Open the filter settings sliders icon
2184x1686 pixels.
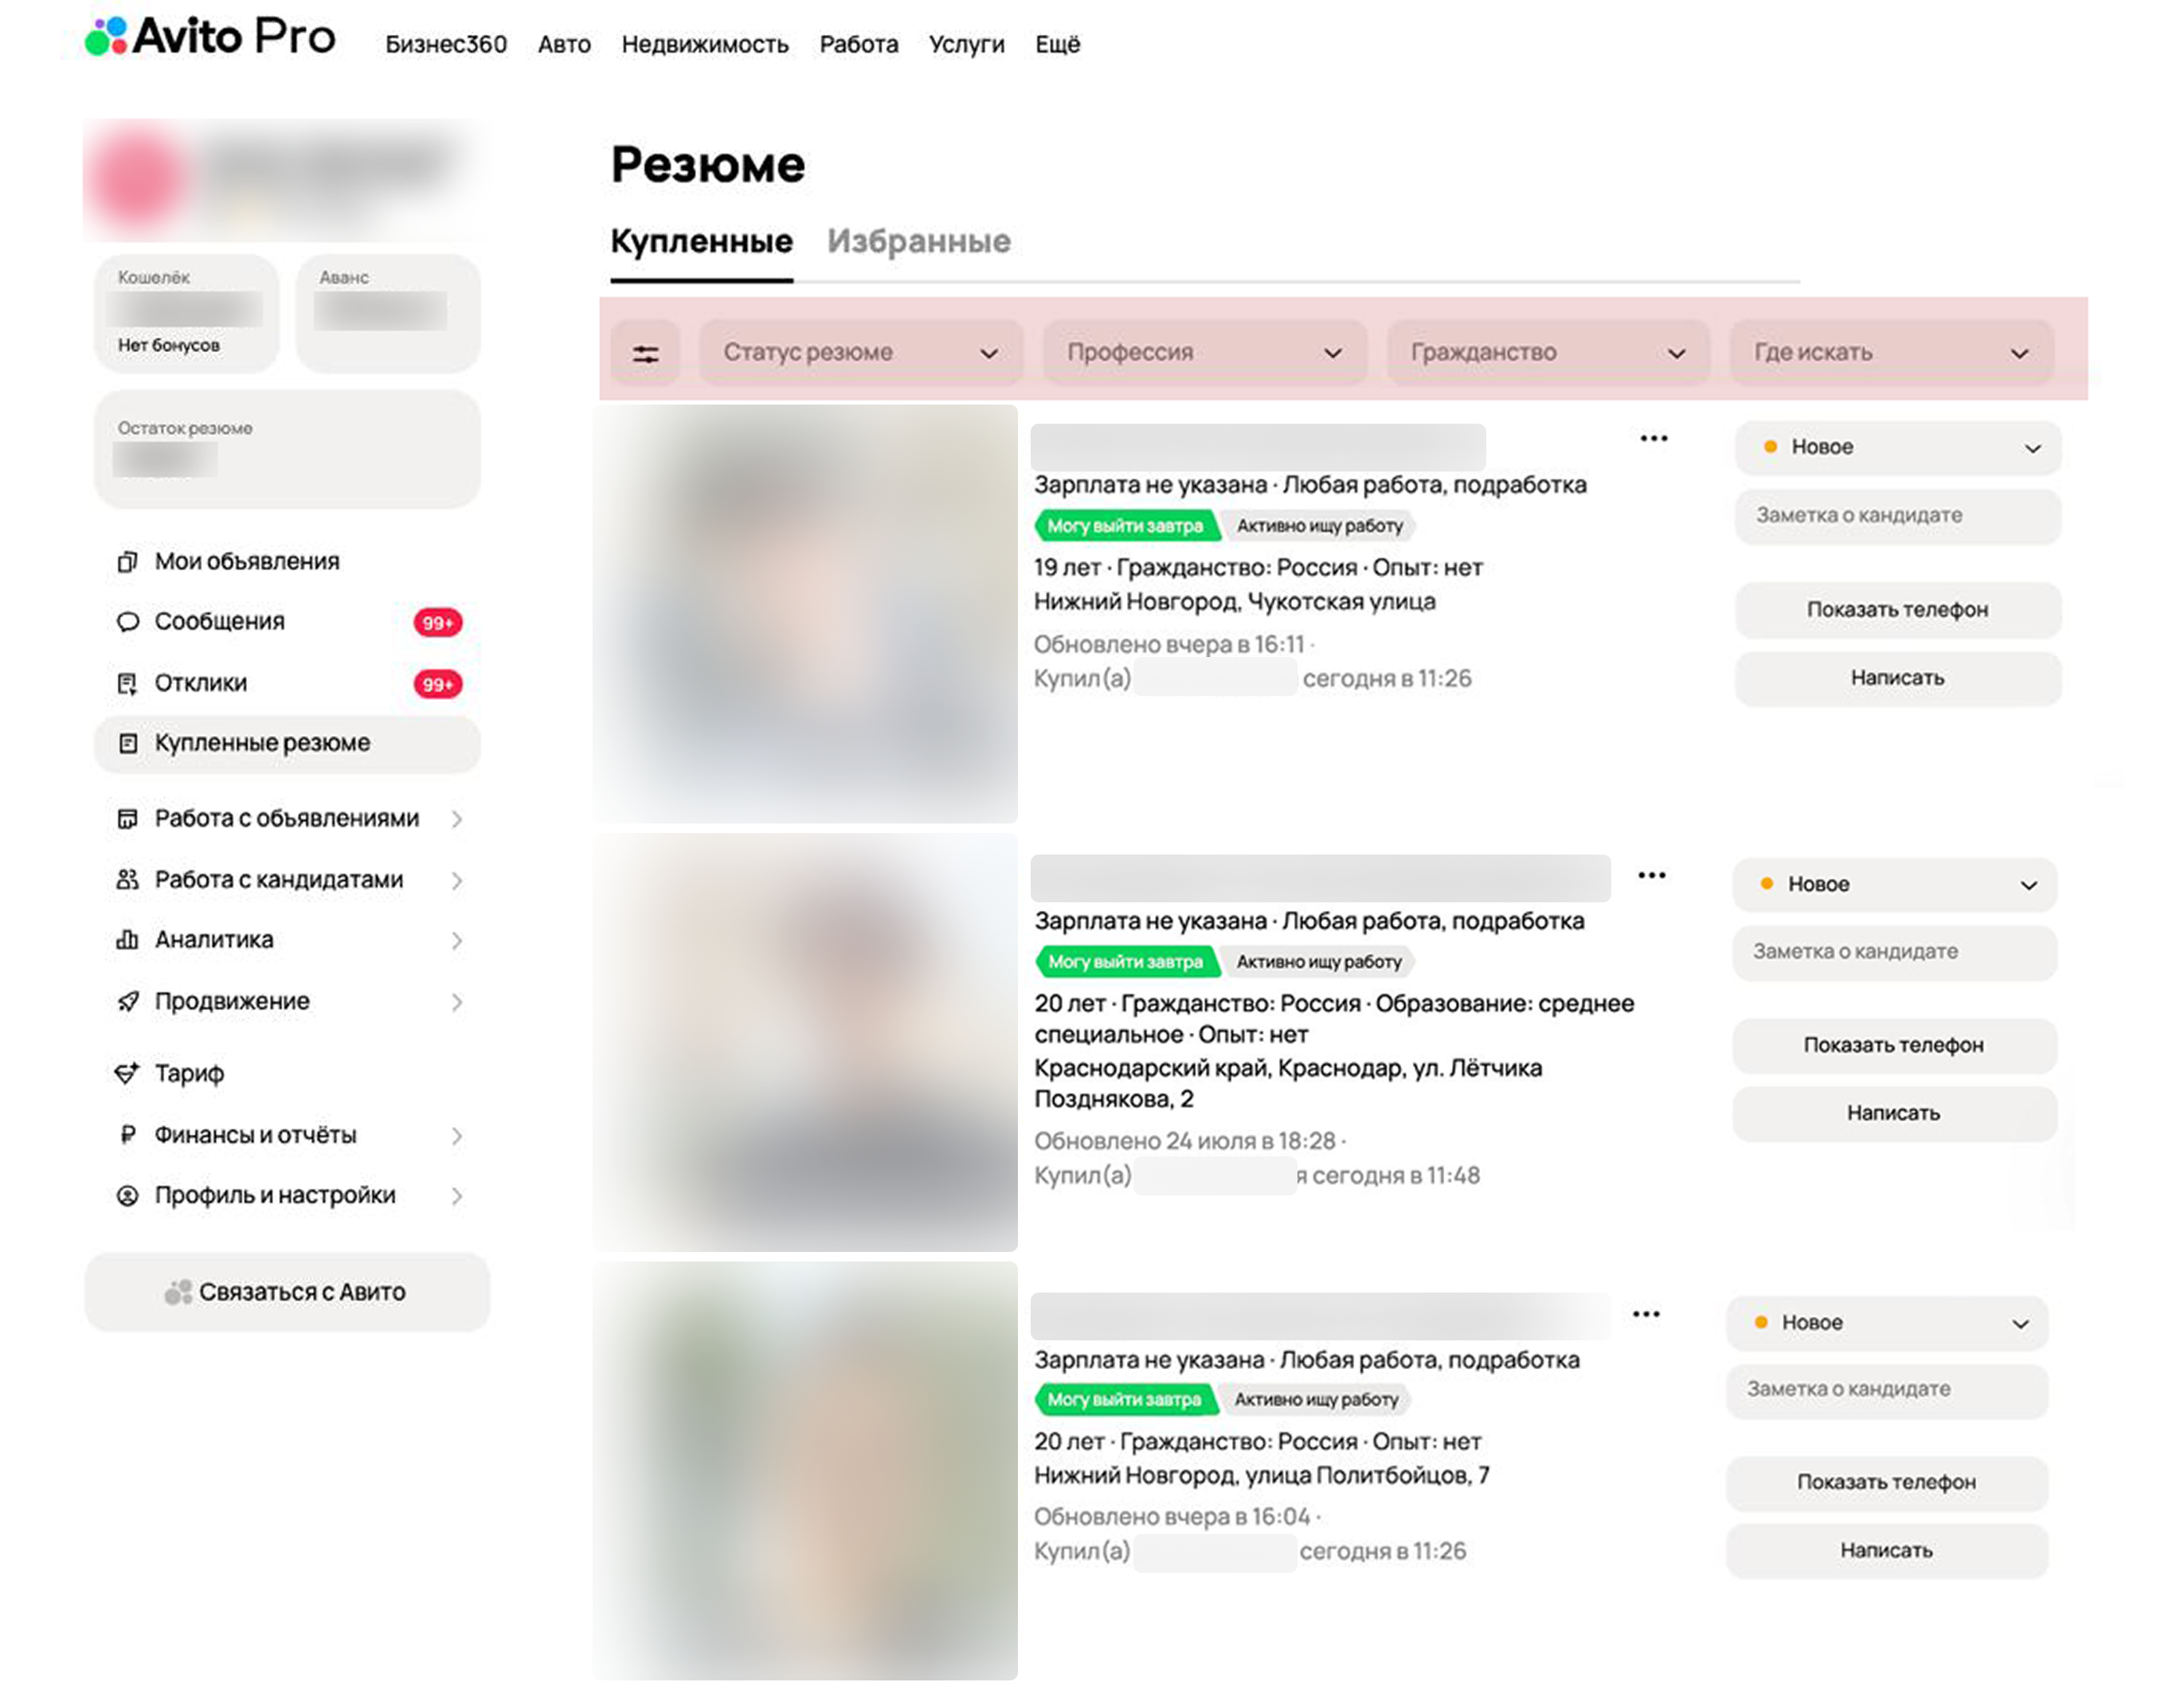point(645,353)
